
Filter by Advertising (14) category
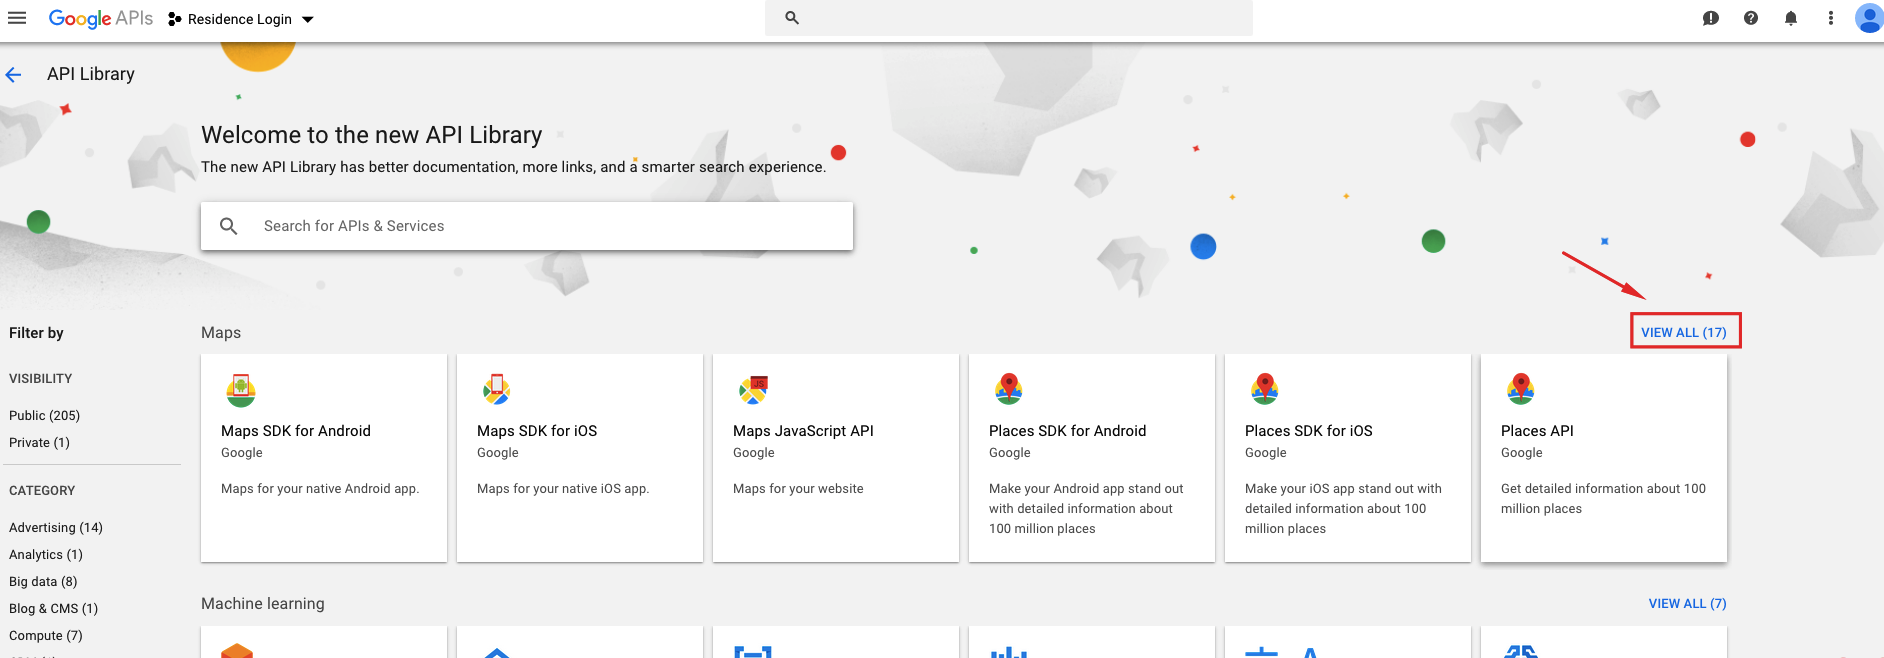pyautogui.click(x=56, y=528)
